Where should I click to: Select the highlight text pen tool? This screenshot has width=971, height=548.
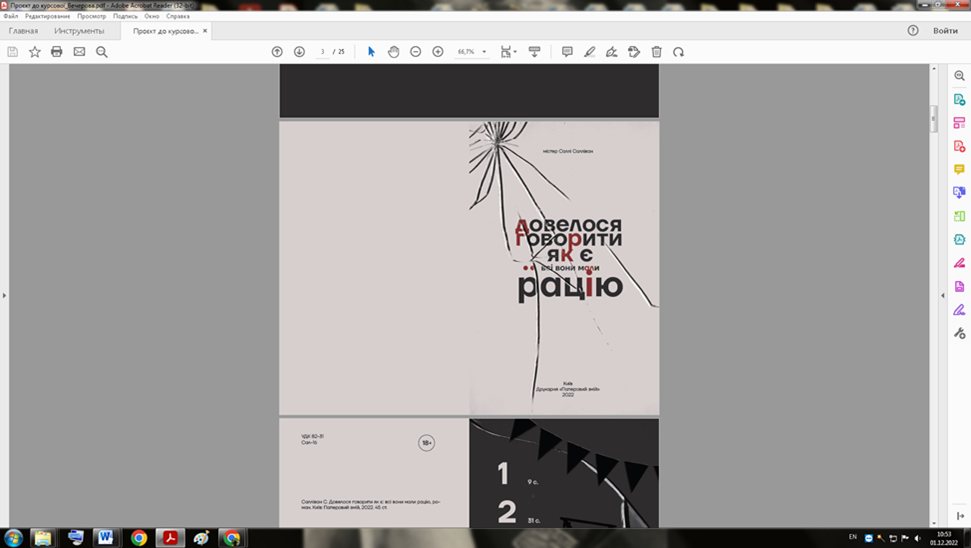[590, 52]
